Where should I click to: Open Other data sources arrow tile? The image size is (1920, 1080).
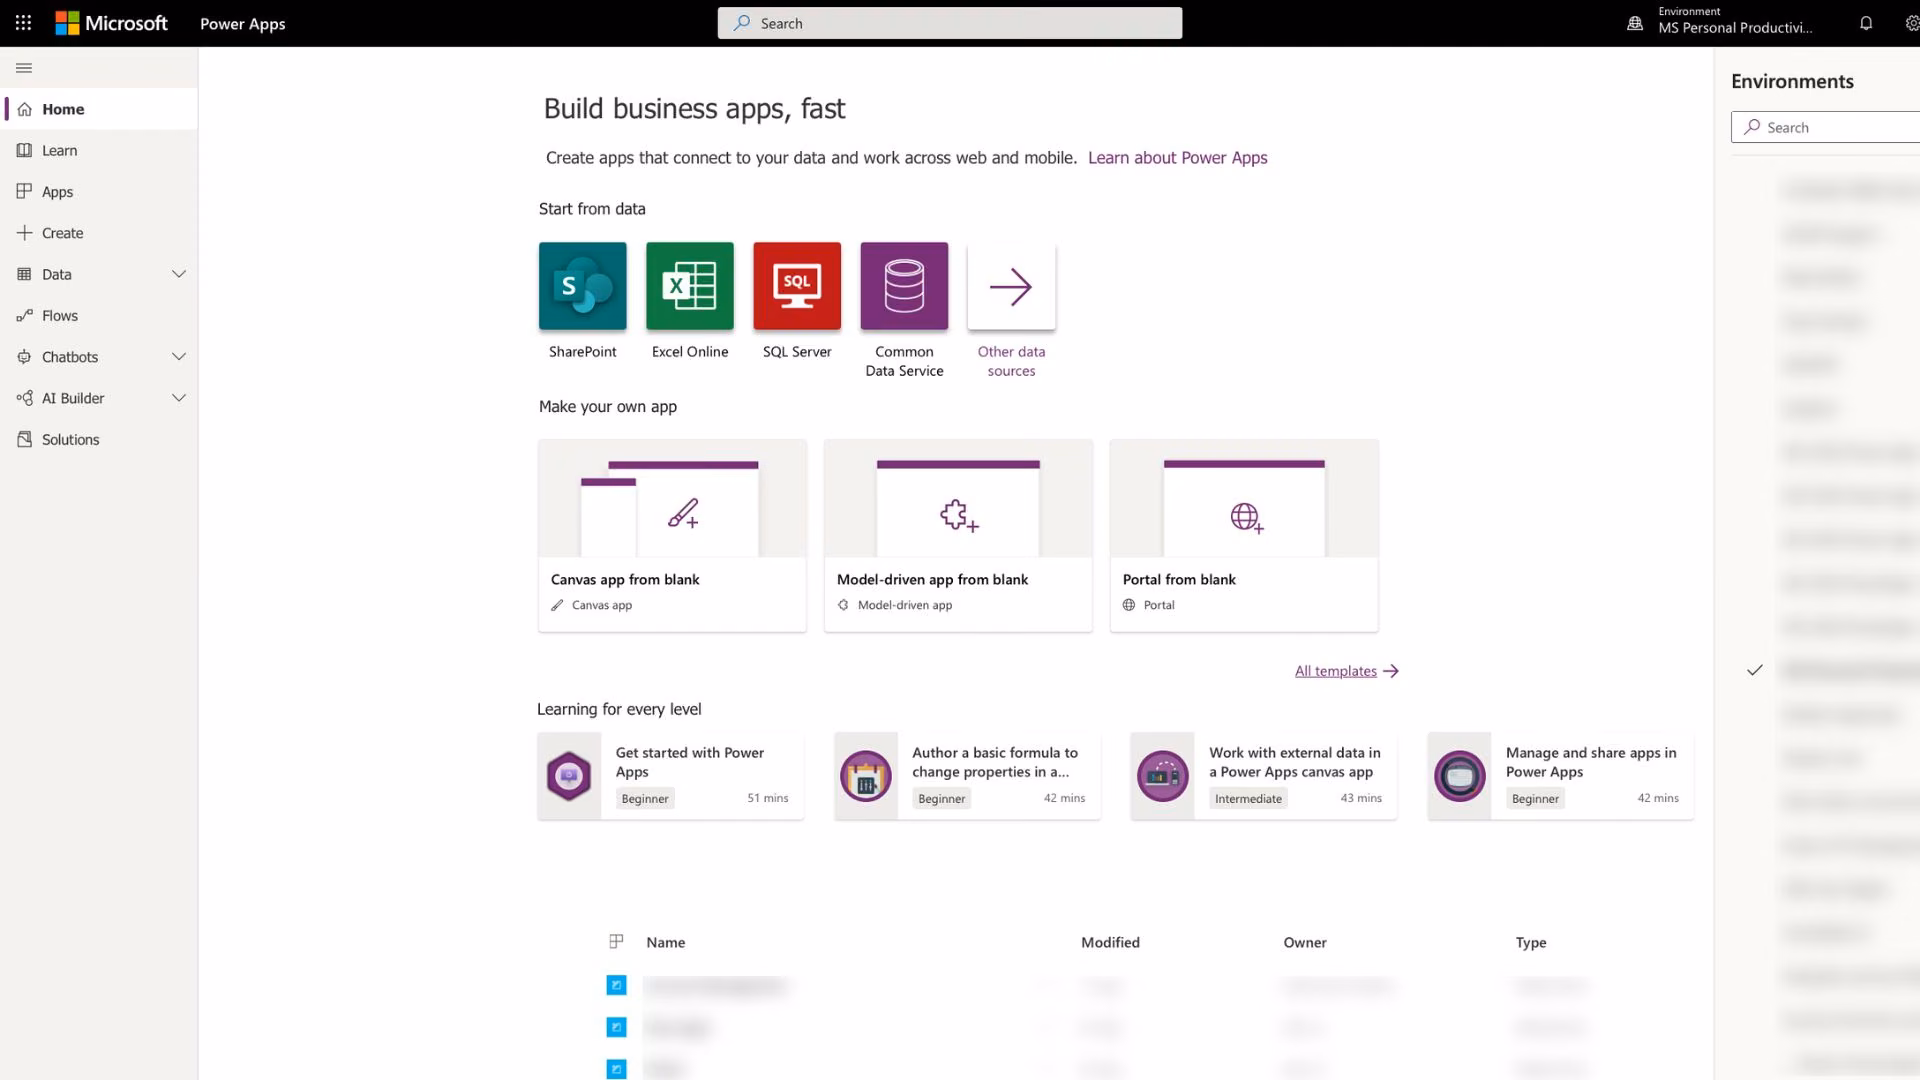point(1011,286)
